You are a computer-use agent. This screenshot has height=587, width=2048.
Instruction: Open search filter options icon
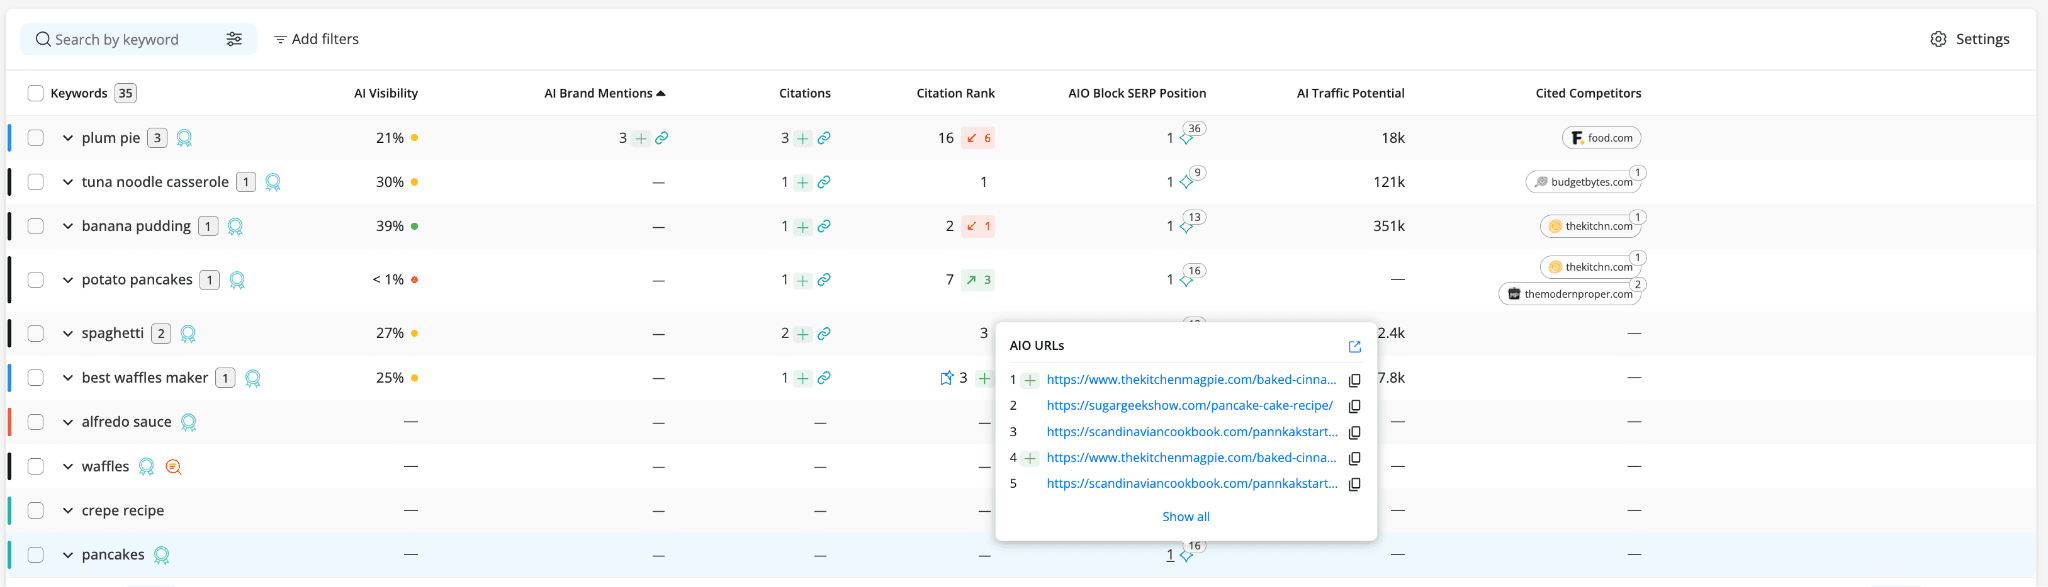(x=234, y=39)
